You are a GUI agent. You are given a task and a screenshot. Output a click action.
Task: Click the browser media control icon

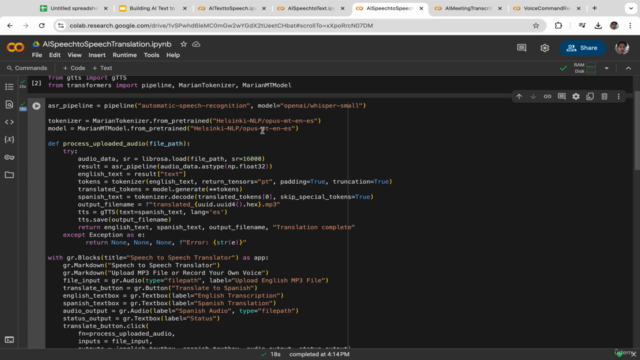pyautogui.click(x=582, y=26)
